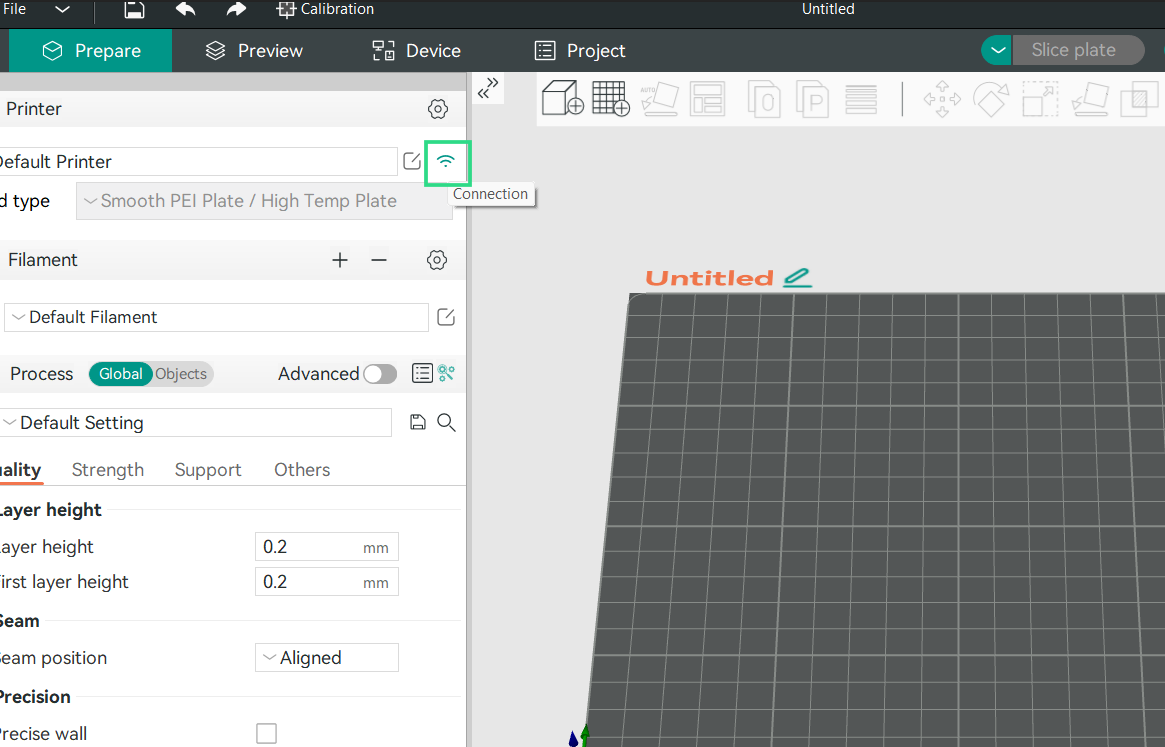Viewport: 1165px width, 747px height.
Task: Open Printer settings gear icon
Action: (x=437, y=109)
